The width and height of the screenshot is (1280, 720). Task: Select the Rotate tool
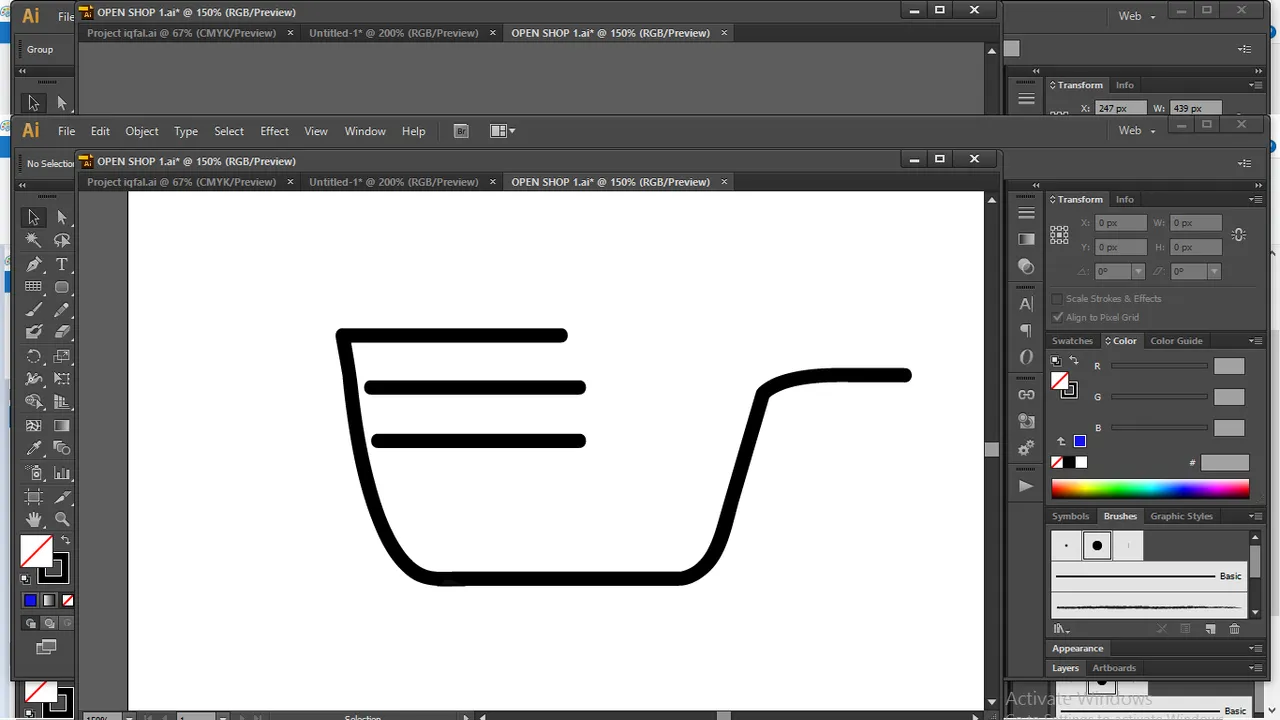pos(33,356)
